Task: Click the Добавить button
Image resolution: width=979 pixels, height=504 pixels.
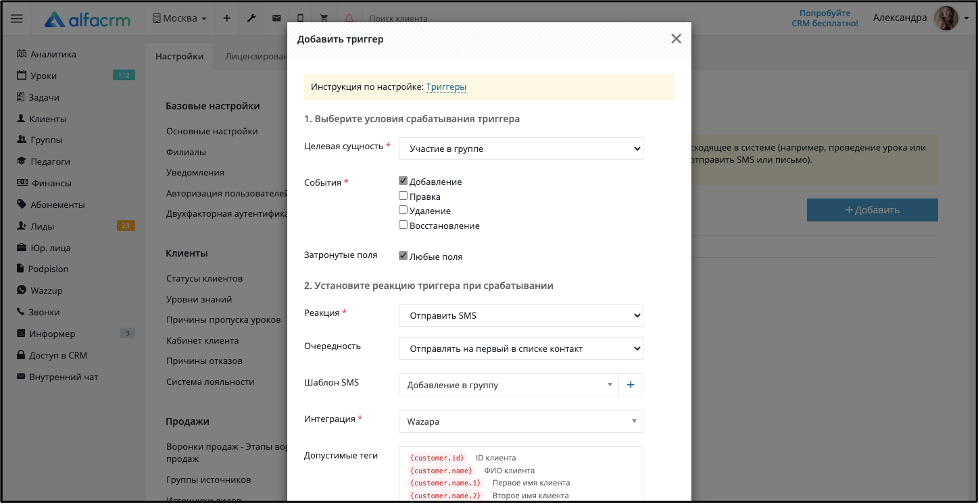Action: (x=872, y=210)
